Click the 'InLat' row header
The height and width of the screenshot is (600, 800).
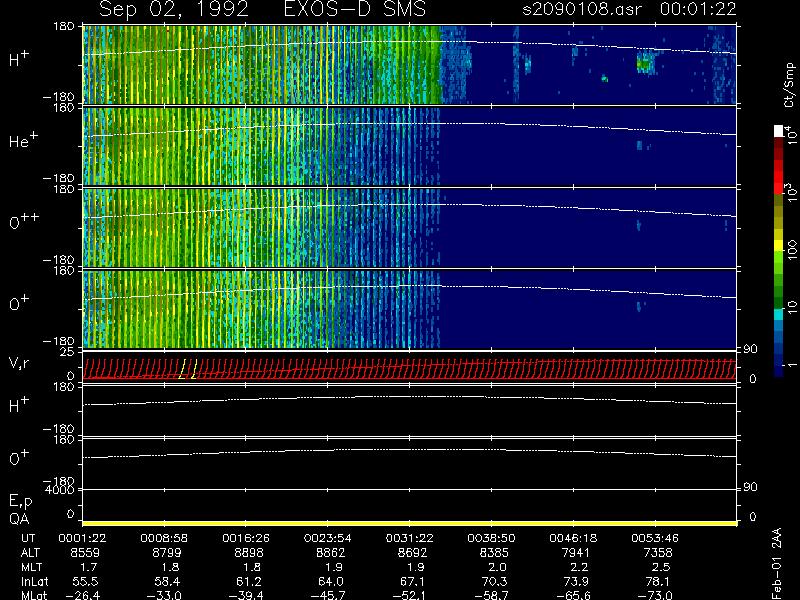[x=34, y=581]
